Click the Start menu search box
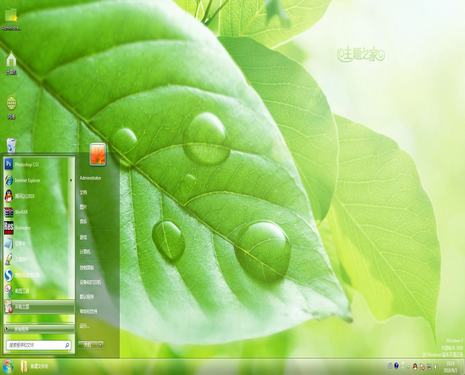Viewport: 465px width, 375px height. click(39, 345)
